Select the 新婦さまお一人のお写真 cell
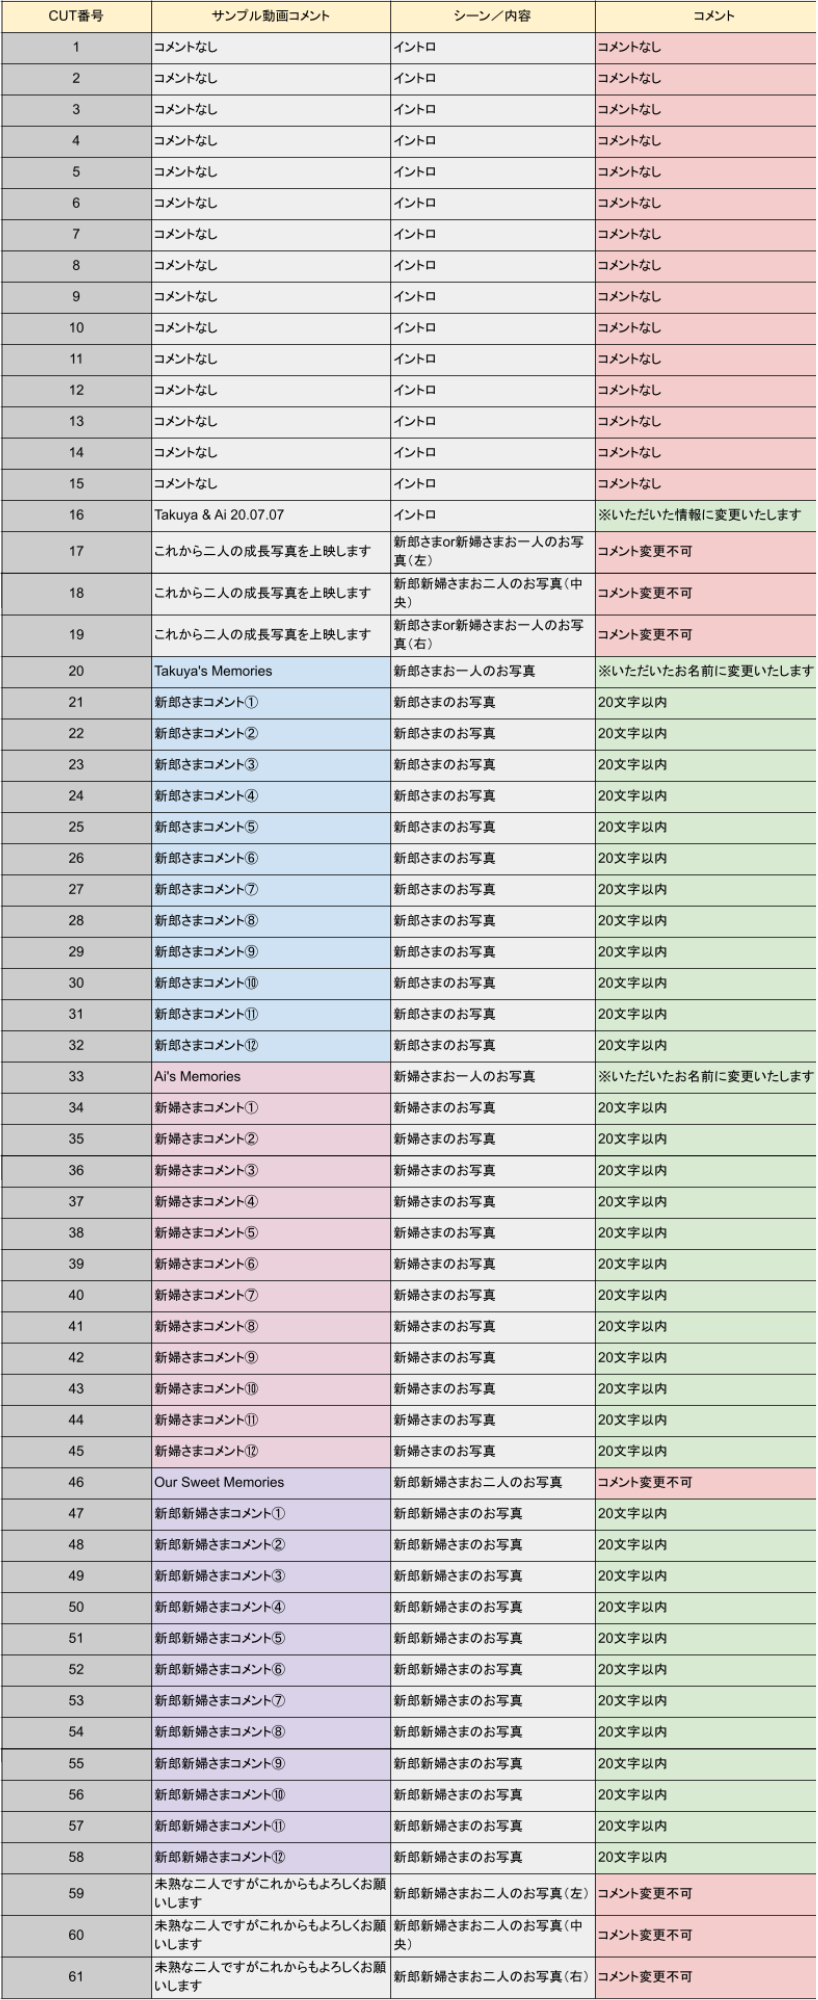Screen dimensions: 818x2000 point(492,1077)
